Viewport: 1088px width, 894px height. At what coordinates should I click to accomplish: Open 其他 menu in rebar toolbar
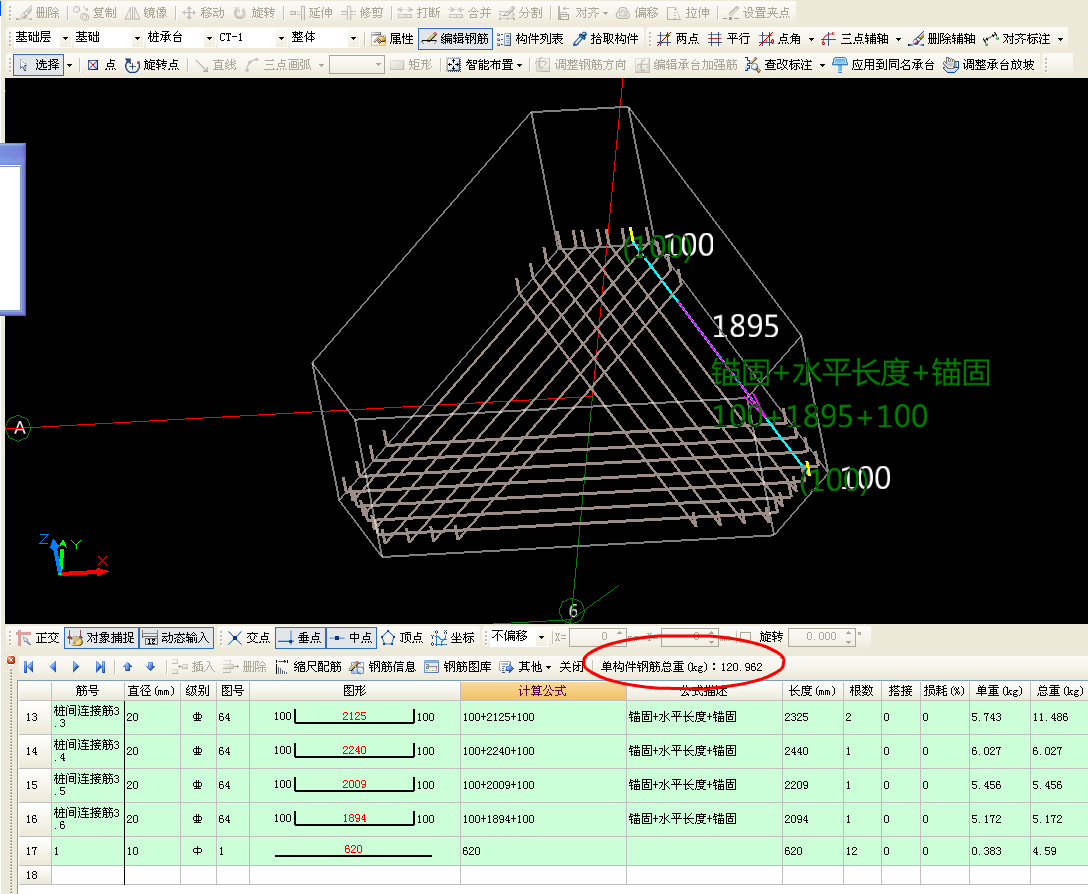coord(525,666)
